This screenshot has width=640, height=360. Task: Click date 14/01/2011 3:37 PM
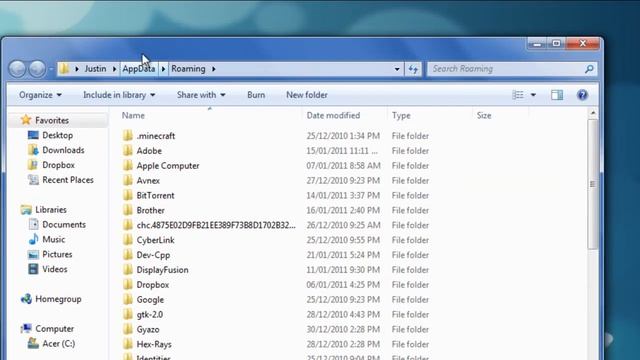[x=343, y=195]
